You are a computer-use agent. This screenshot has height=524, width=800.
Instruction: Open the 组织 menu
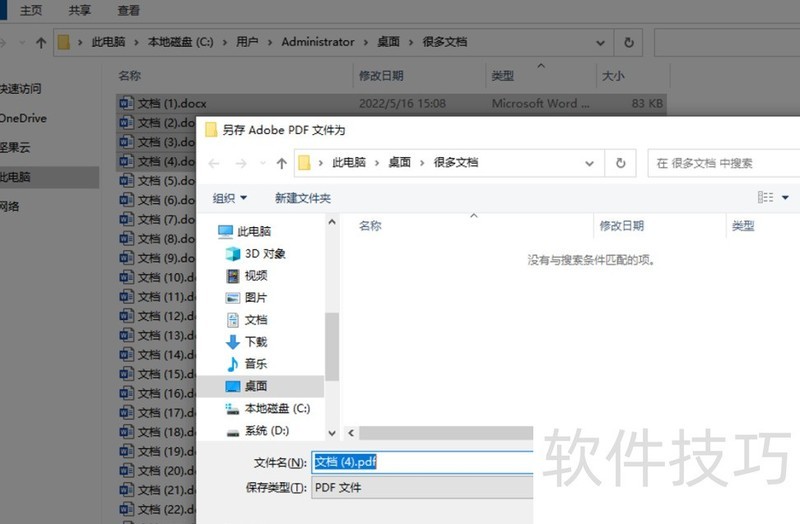point(230,198)
